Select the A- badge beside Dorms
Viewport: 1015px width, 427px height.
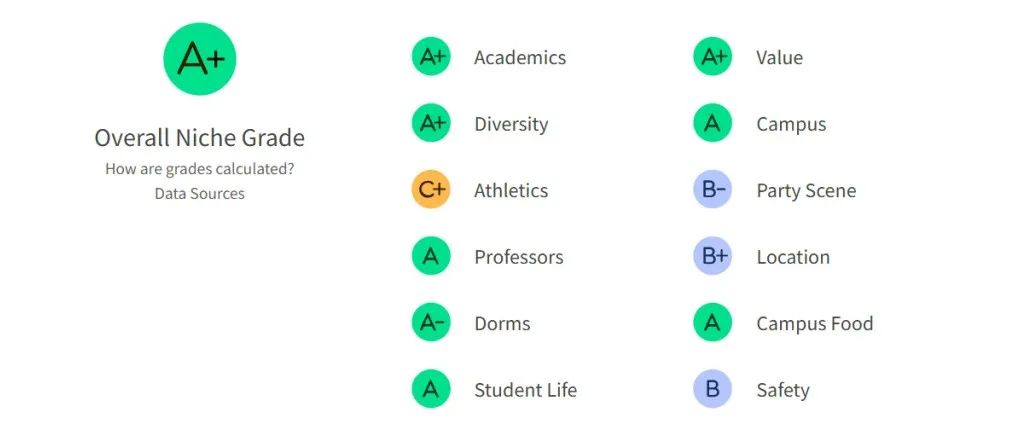coord(431,323)
